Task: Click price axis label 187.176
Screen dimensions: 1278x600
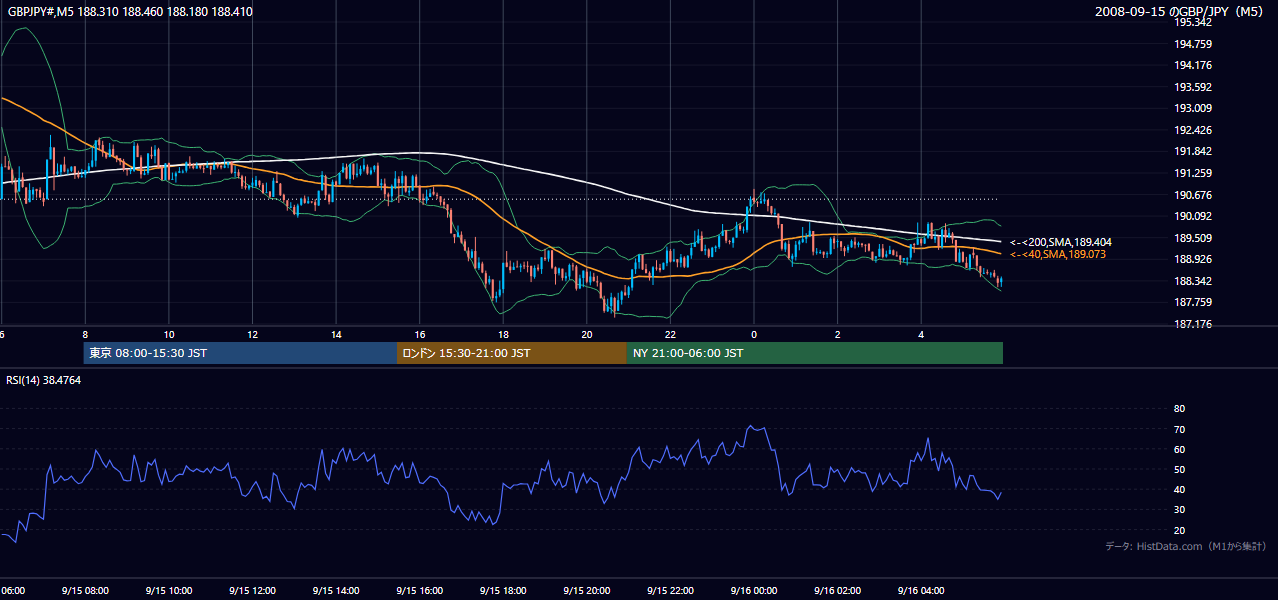Action: [x=1193, y=325]
